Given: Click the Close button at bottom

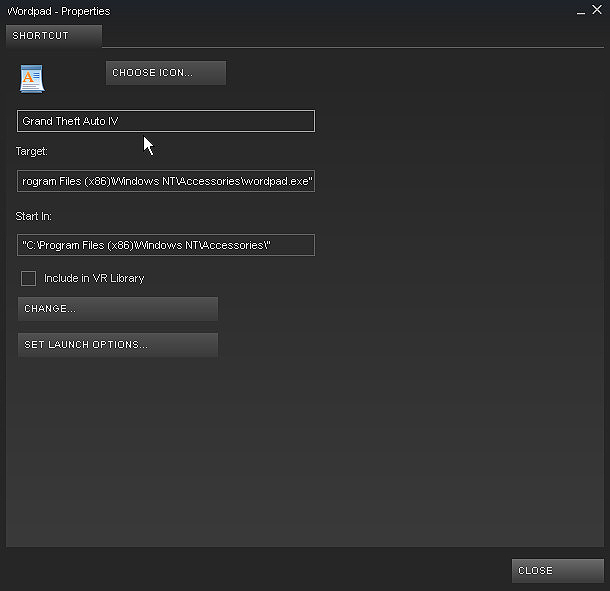Looking at the screenshot, I should [557, 570].
